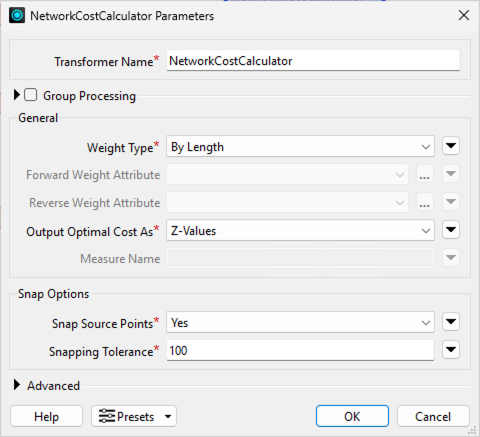Open Weight Type value options arrow menu
The width and height of the screenshot is (480, 437).
pos(451,146)
